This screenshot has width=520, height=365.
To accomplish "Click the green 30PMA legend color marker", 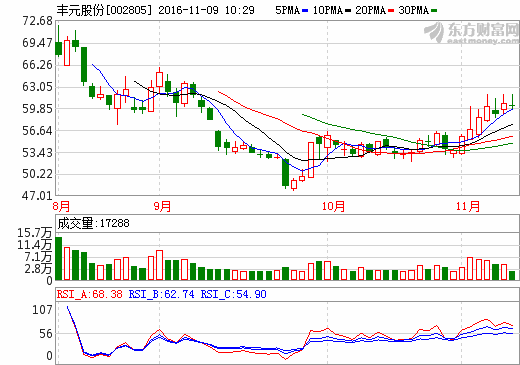I will pos(434,11).
